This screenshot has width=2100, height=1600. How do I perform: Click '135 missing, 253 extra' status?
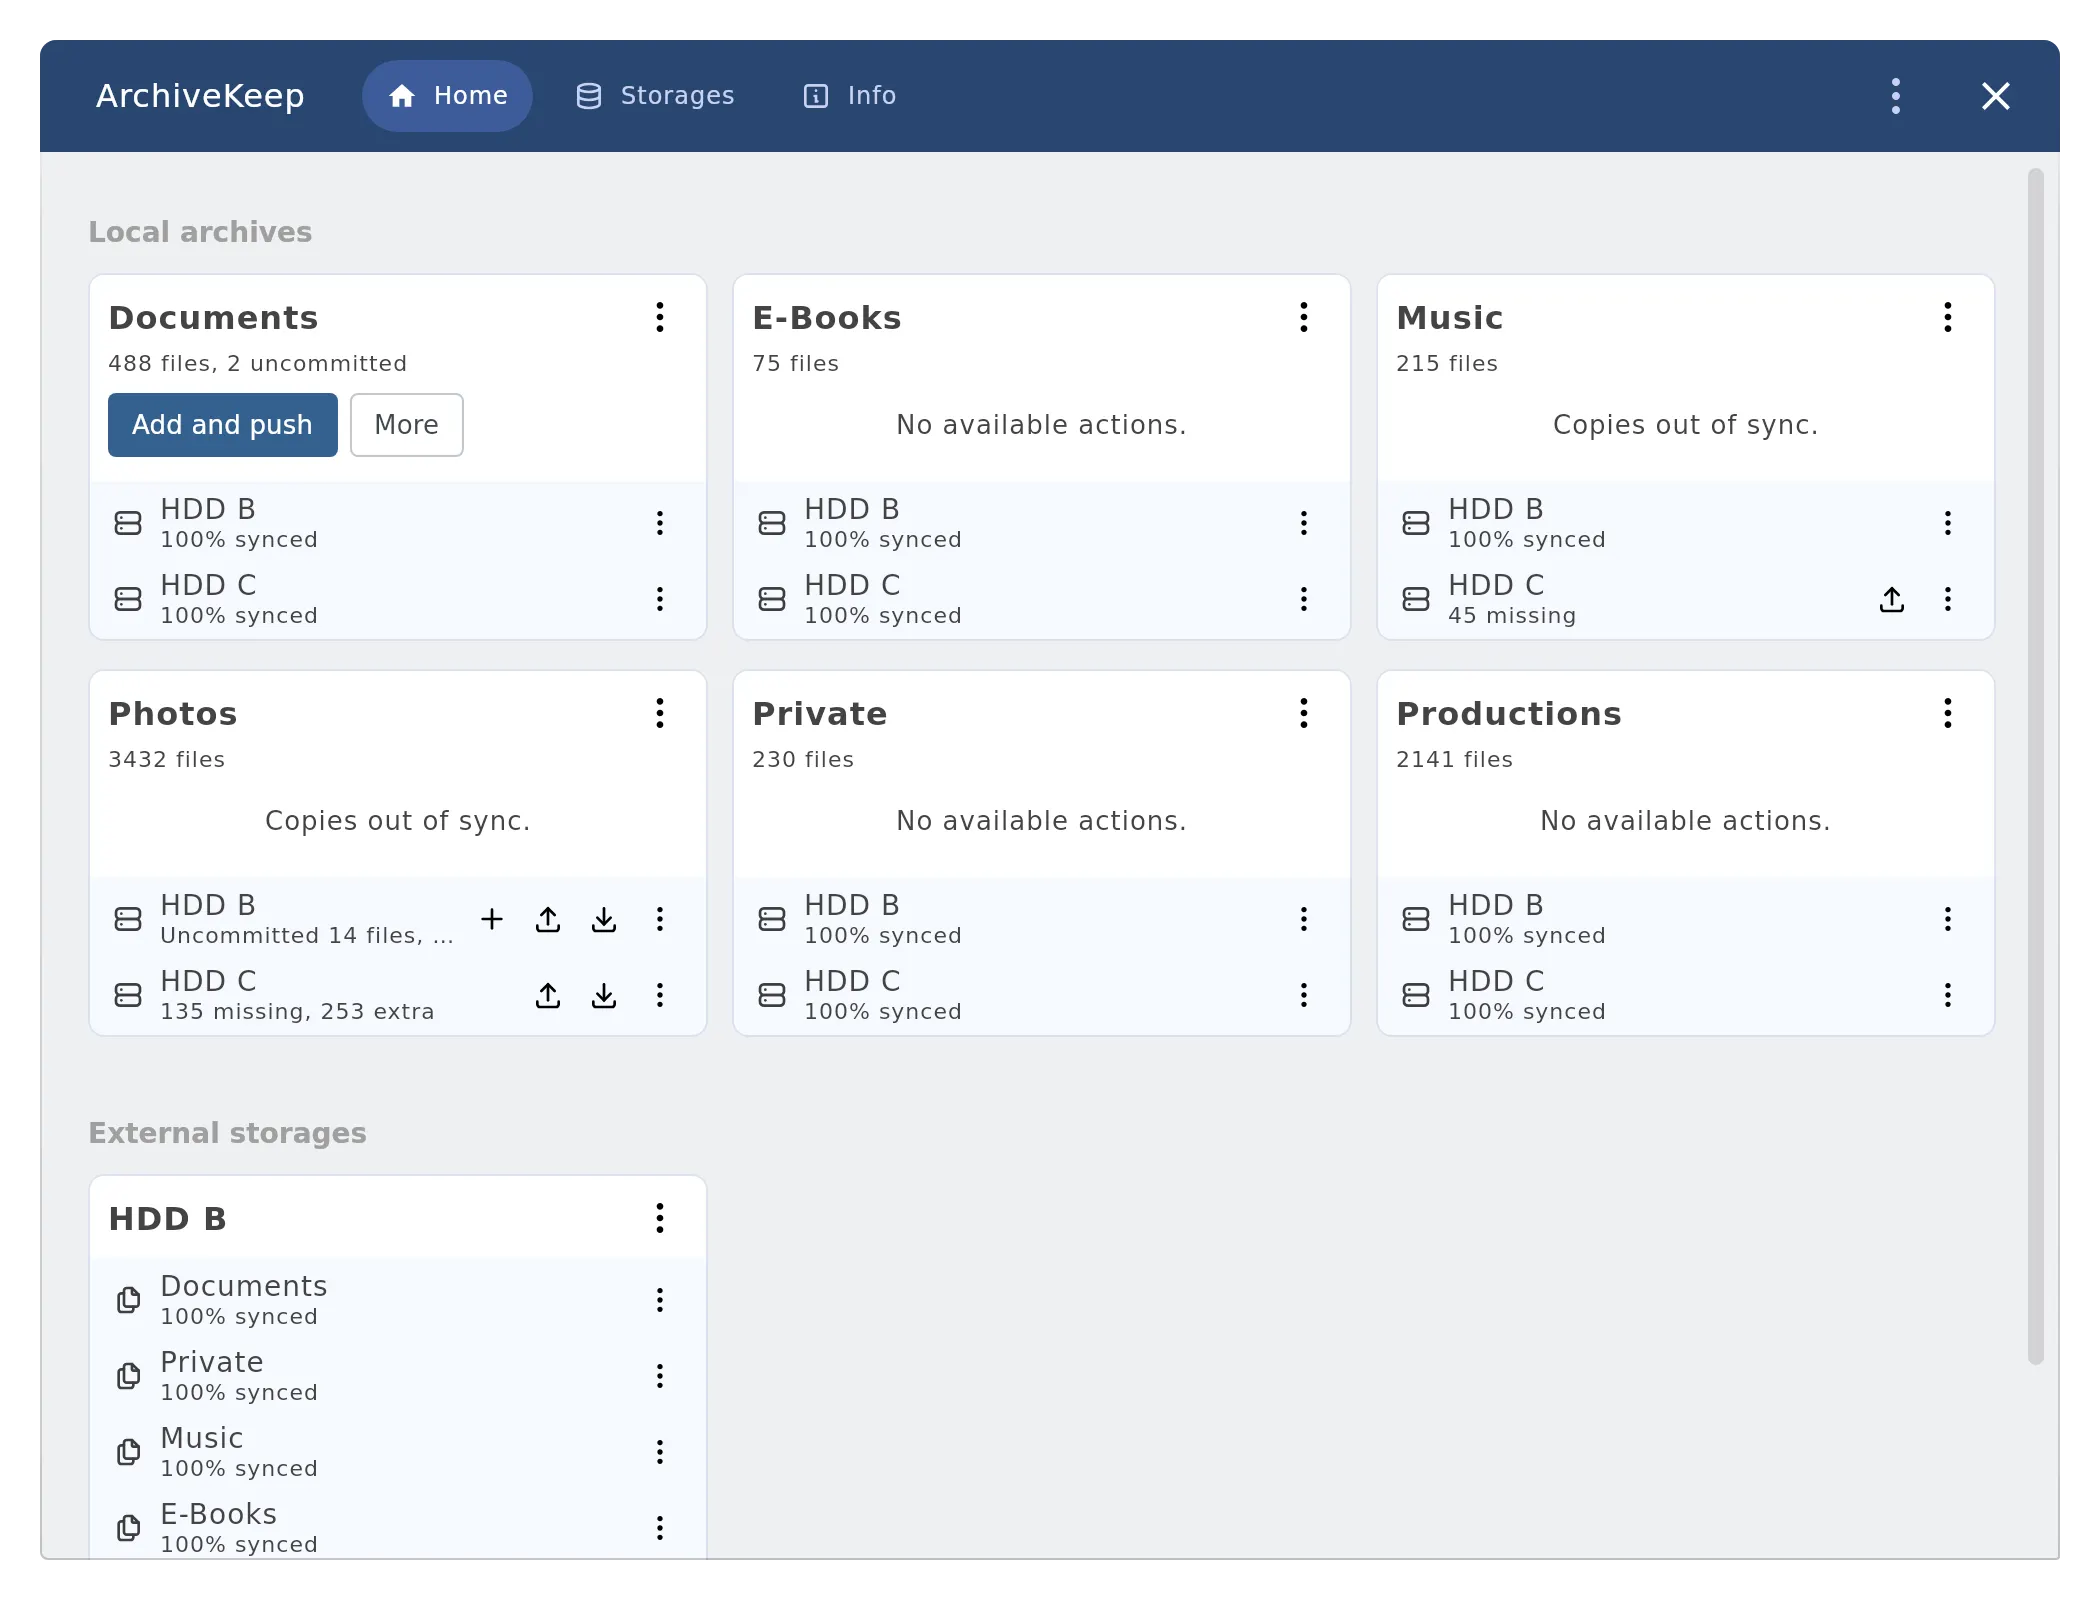pyautogui.click(x=297, y=1012)
